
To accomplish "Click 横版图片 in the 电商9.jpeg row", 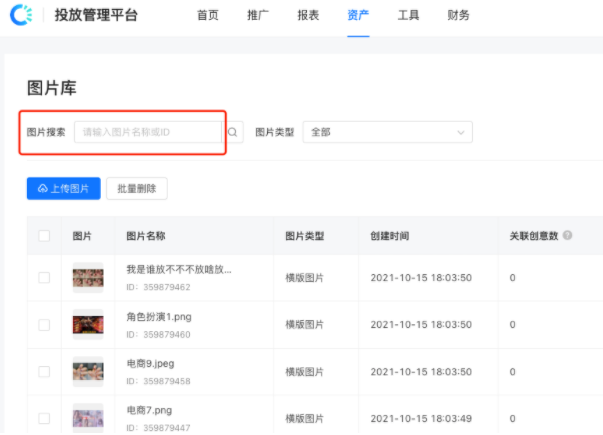I will click(305, 372).
